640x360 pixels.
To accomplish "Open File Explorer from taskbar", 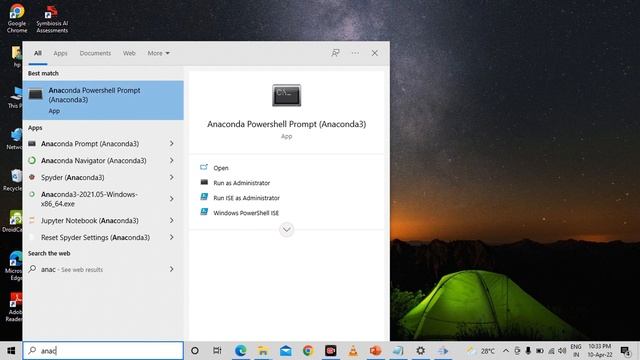I will (x=263, y=351).
